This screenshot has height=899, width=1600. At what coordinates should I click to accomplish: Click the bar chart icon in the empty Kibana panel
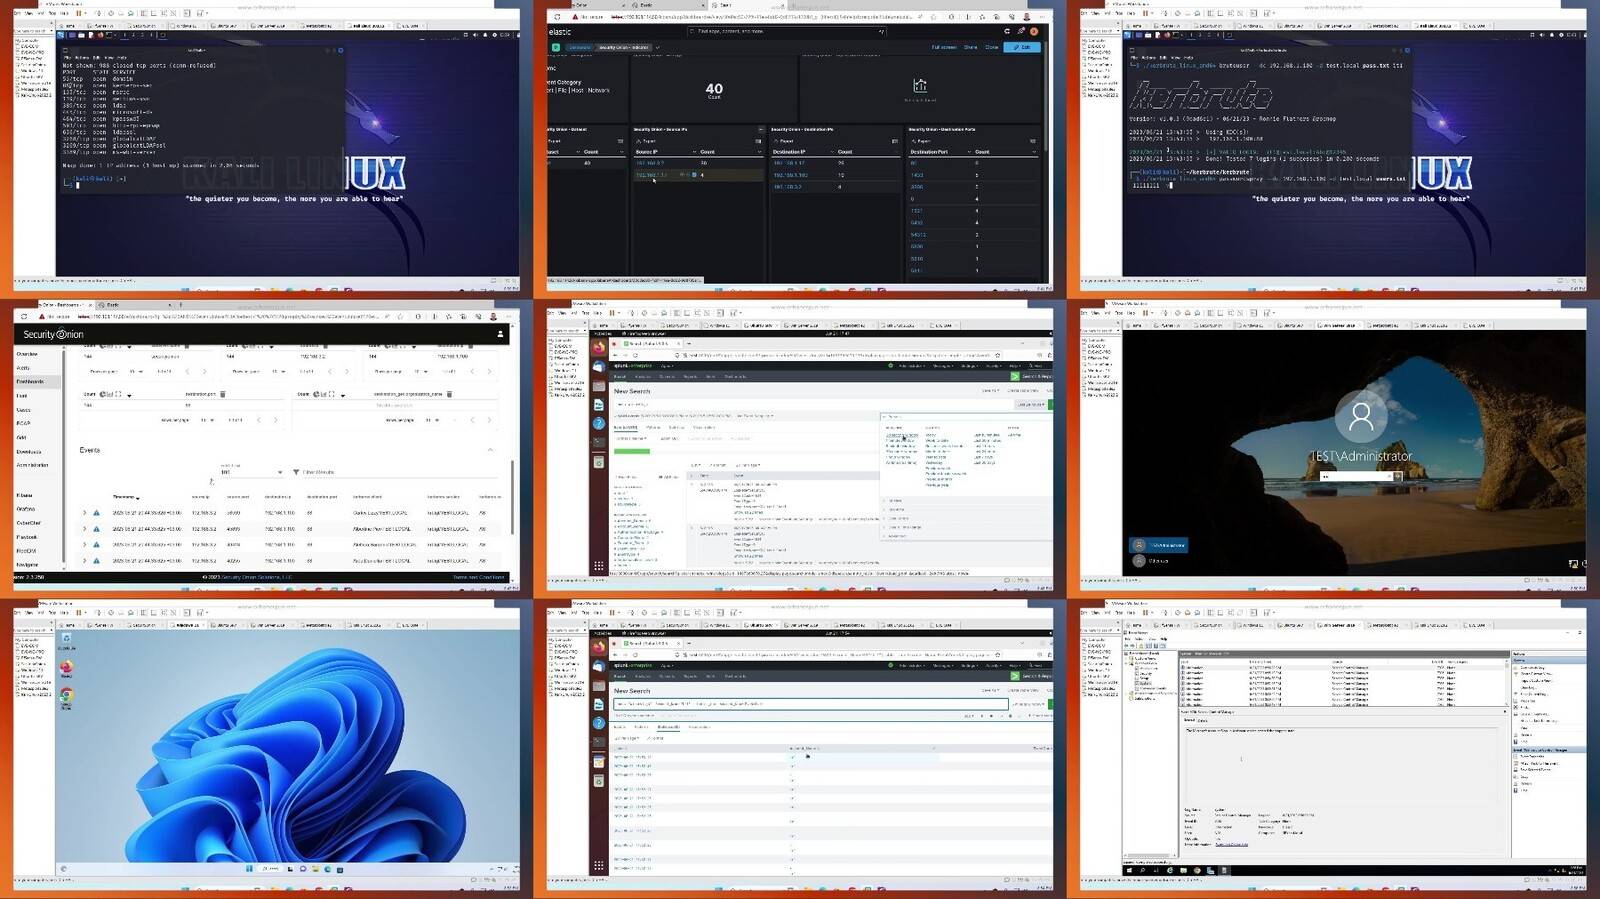(x=919, y=86)
